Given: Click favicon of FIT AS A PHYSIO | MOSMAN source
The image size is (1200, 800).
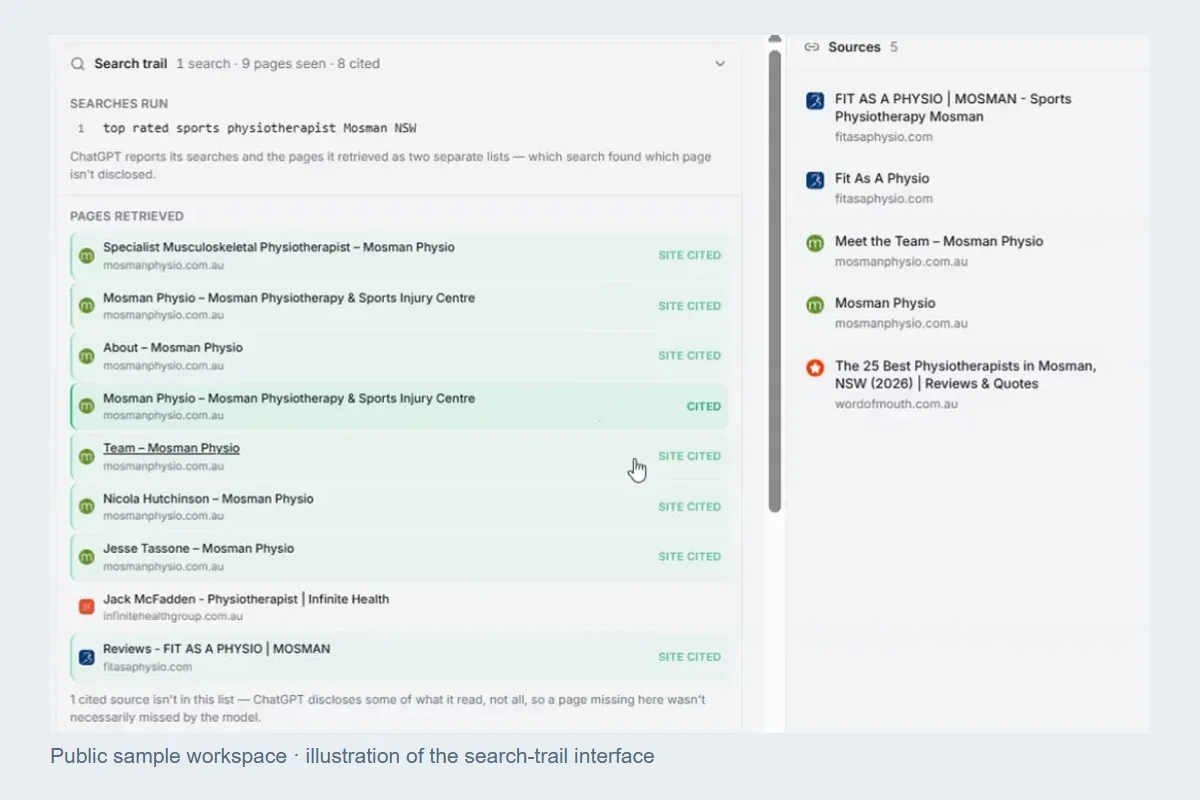Looking at the screenshot, I should [815, 100].
